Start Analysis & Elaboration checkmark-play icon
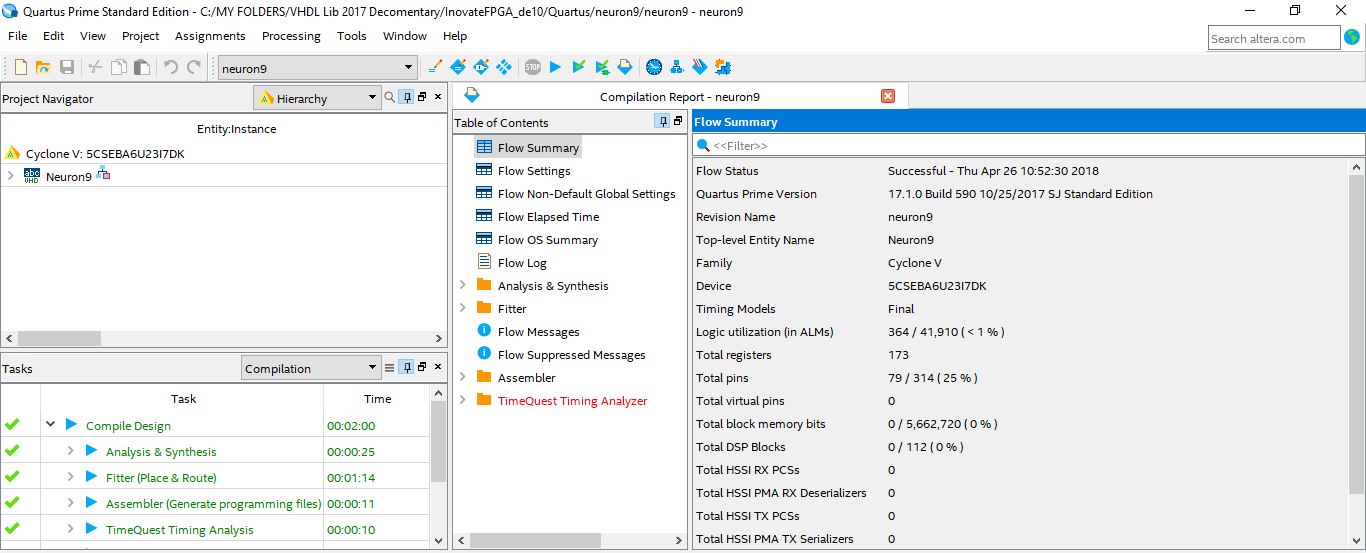This screenshot has width=1366, height=553. point(579,67)
